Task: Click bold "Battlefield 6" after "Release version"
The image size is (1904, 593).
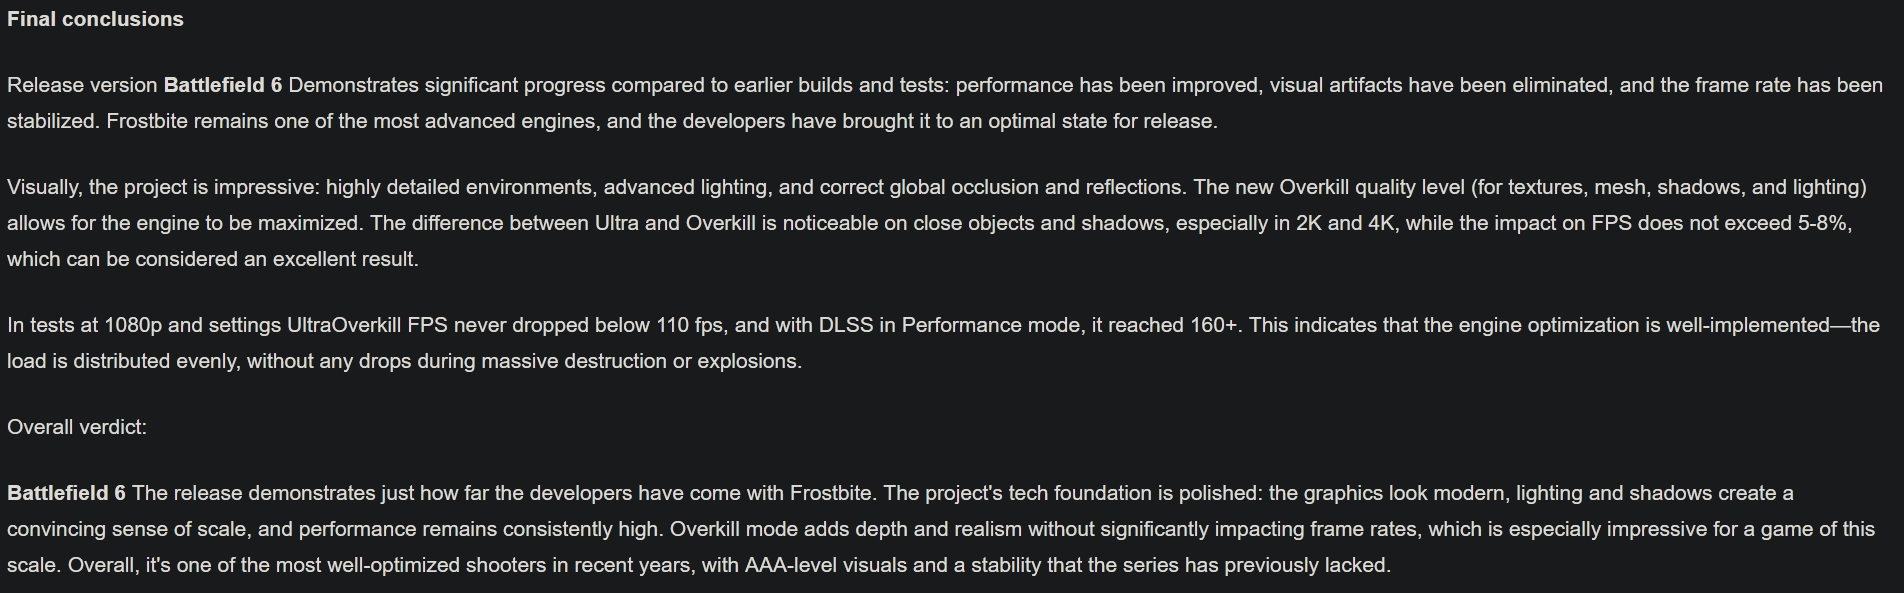Action: coord(222,85)
